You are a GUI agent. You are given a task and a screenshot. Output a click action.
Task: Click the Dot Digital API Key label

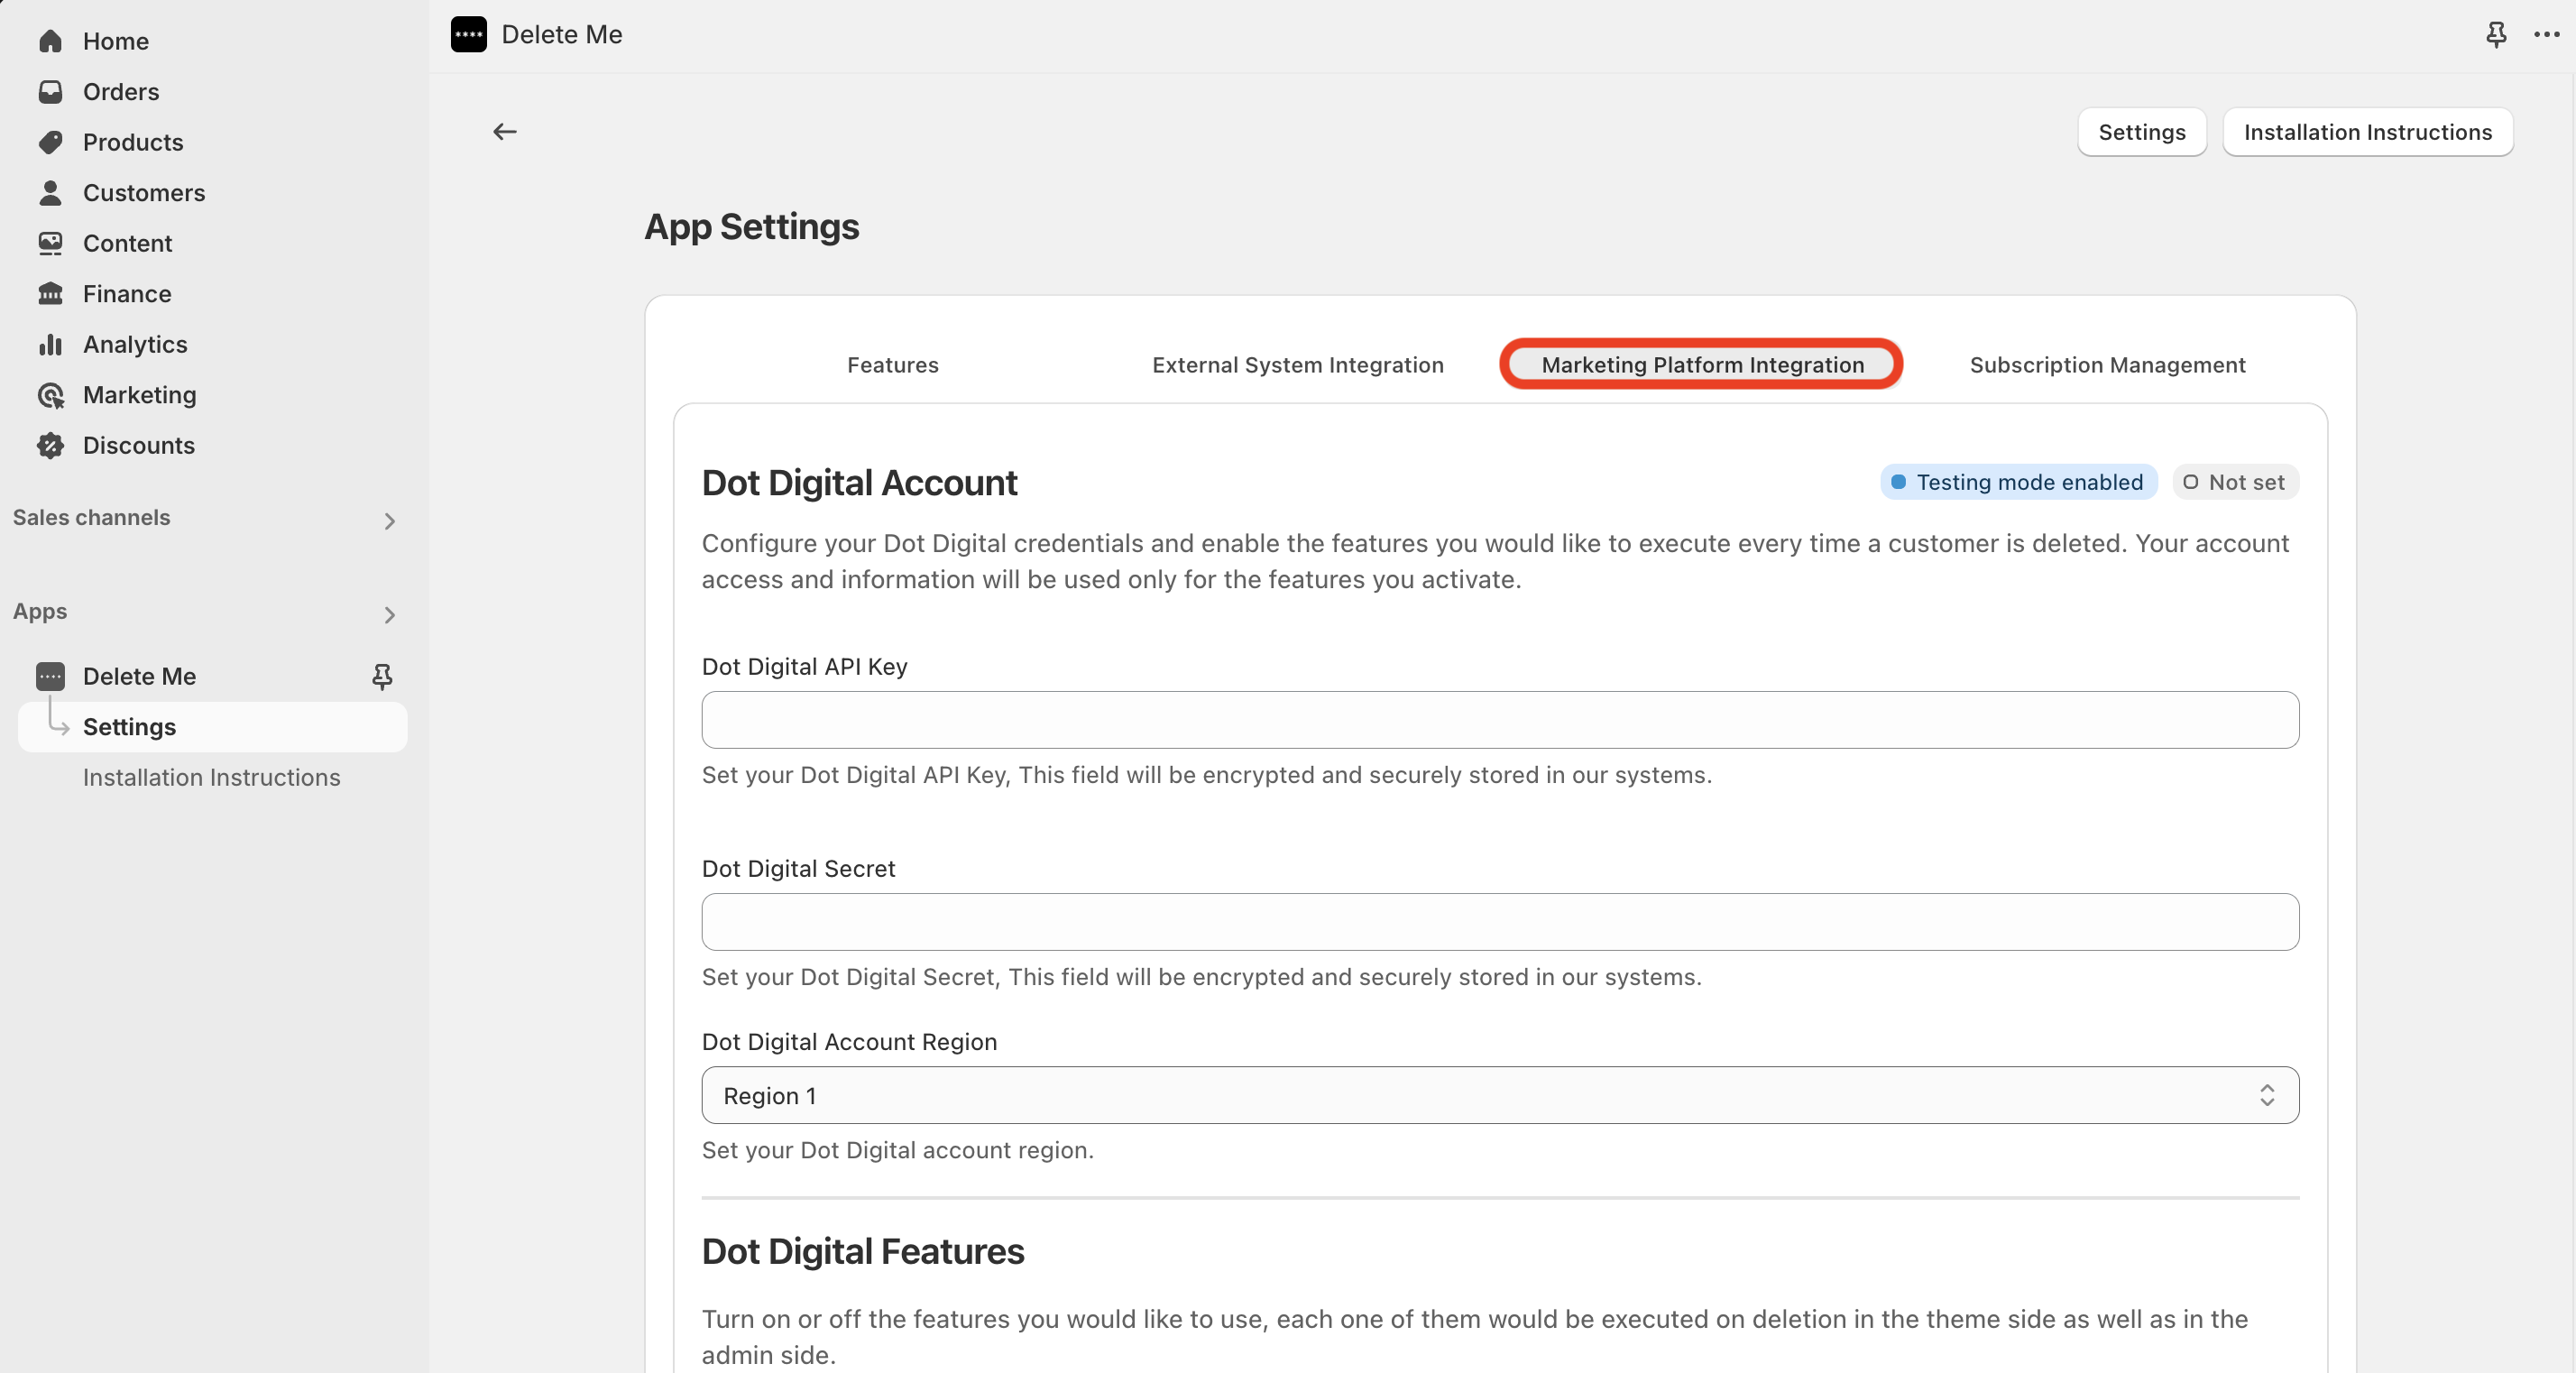point(804,666)
